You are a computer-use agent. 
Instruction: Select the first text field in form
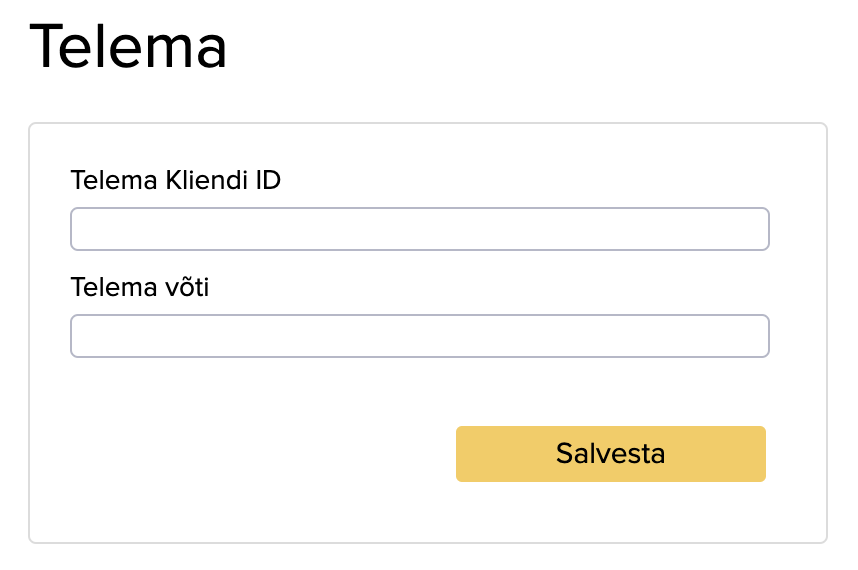click(x=419, y=229)
